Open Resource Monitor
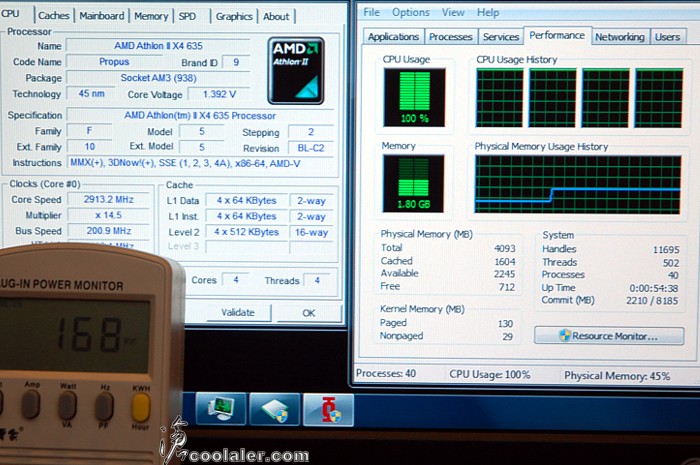 (x=609, y=336)
